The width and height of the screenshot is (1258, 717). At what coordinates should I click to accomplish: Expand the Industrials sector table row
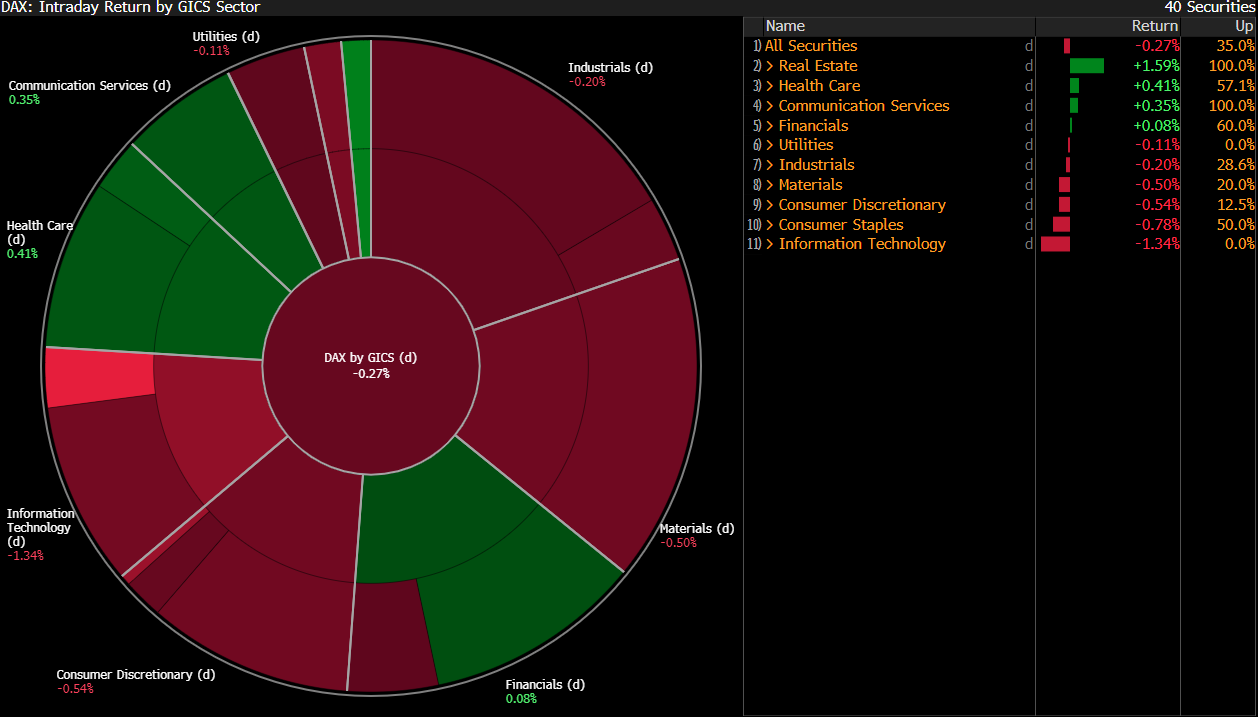point(770,165)
